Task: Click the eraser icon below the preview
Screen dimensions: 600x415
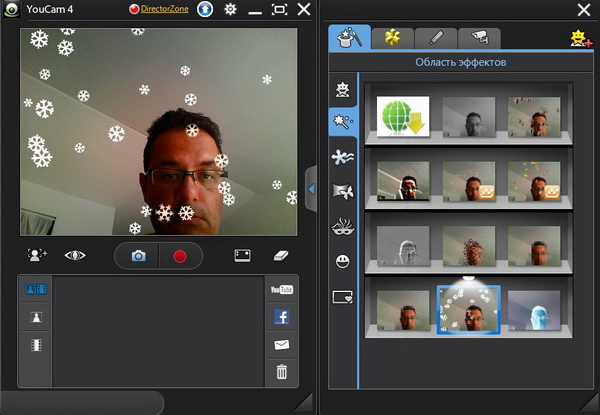Action: pyautogui.click(x=281, y=256)
